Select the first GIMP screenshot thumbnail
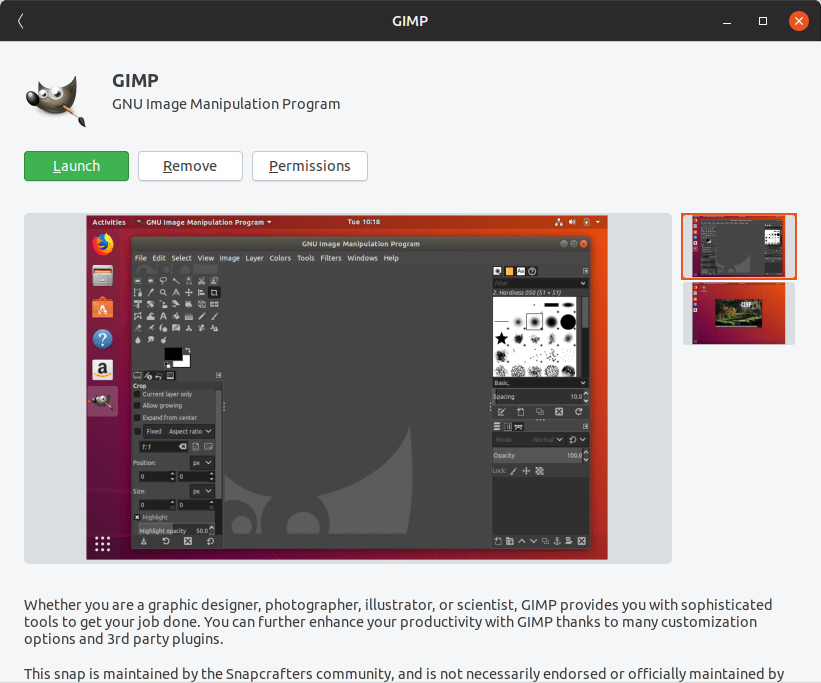The image size is (821, 683). coord(739,246)
